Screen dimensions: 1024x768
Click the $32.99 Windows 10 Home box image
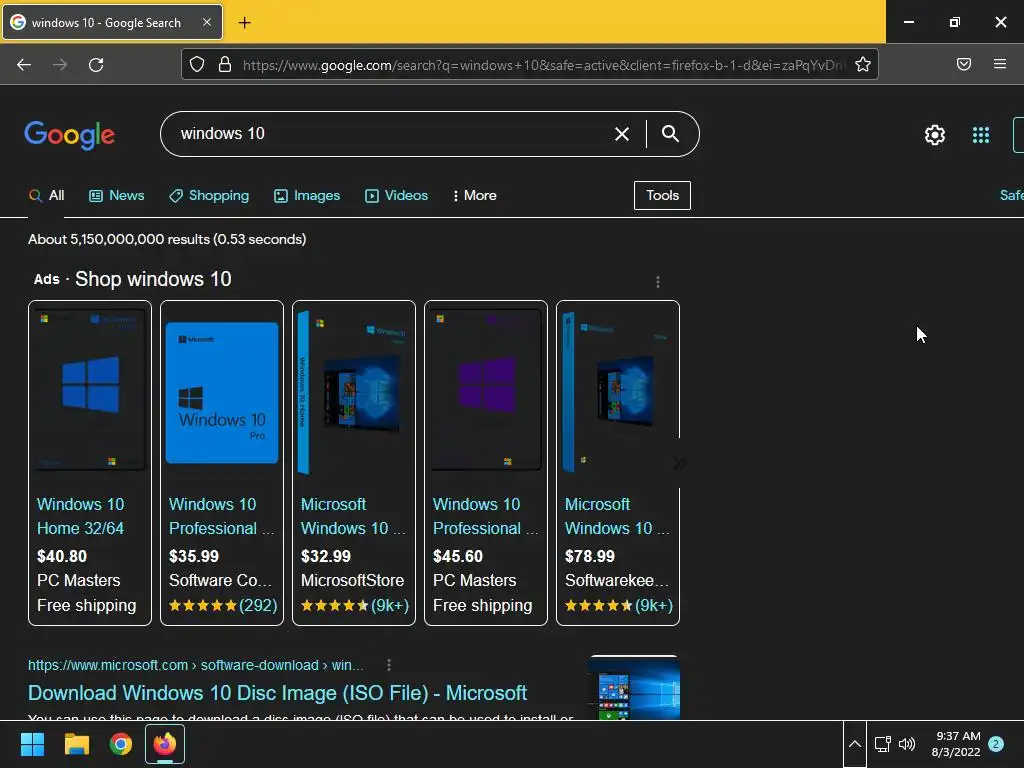point(353,392)
